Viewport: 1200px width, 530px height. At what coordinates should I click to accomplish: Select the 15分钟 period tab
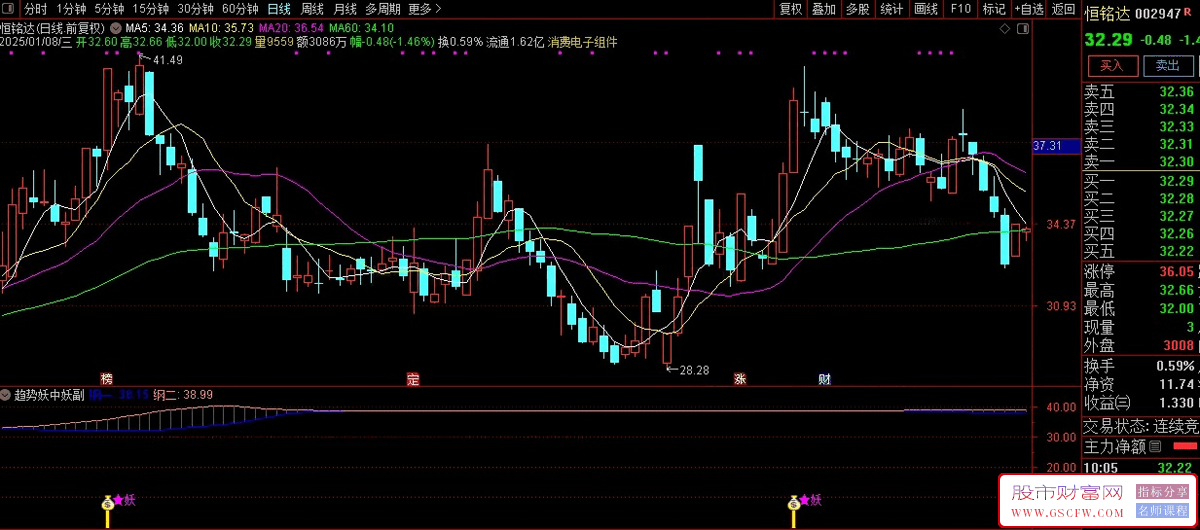(x=151, y=9)
